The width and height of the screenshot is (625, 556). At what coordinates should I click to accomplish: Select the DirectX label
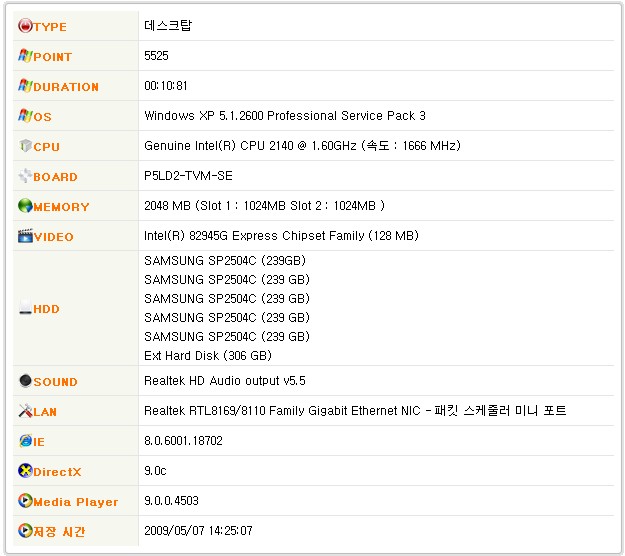click(57, 472)
